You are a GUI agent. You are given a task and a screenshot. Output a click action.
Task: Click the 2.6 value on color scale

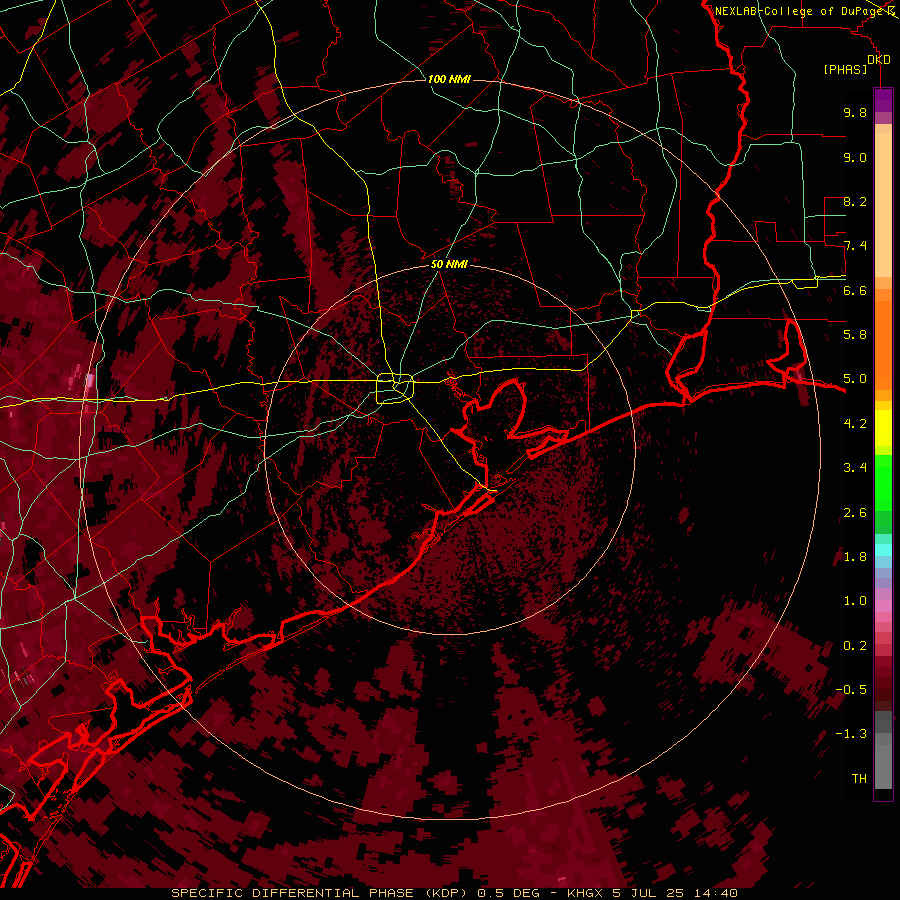(x=855, y=513)
